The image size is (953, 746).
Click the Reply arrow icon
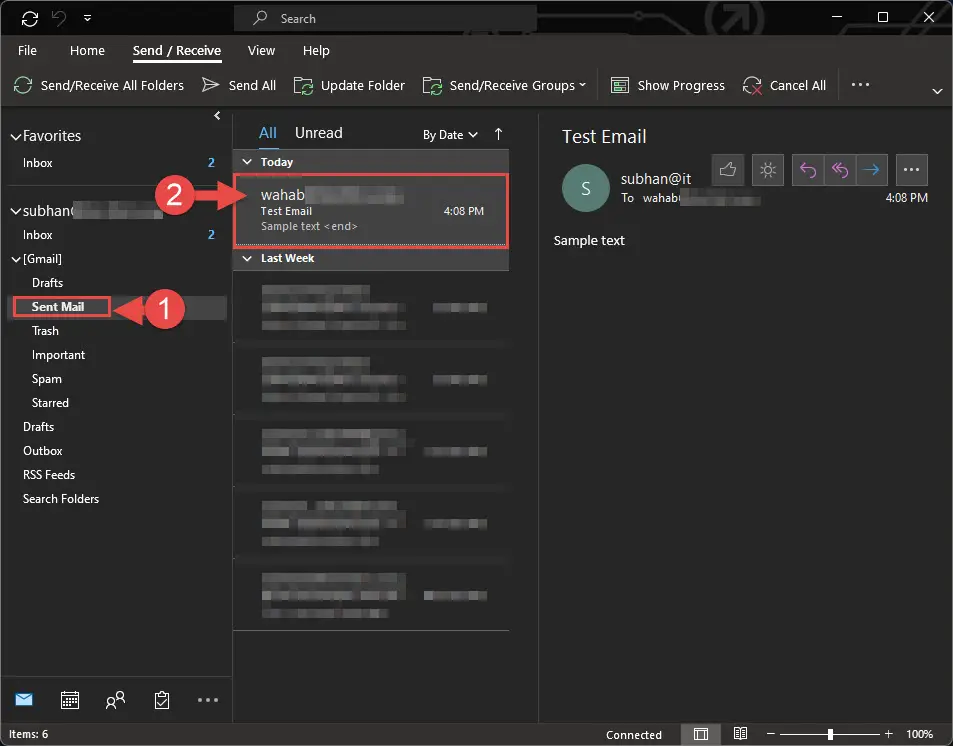808,170
